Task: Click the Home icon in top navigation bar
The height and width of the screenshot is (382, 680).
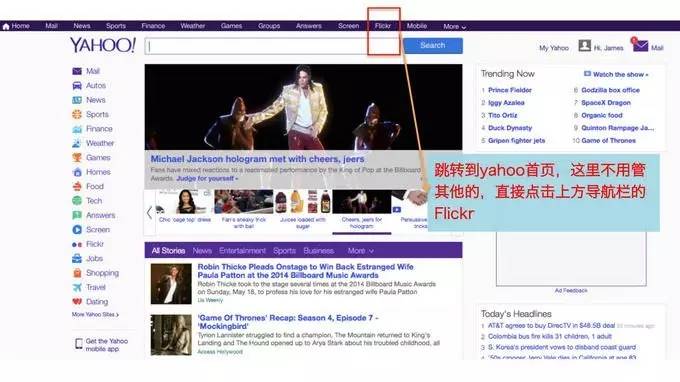Action: coord(6,26)
